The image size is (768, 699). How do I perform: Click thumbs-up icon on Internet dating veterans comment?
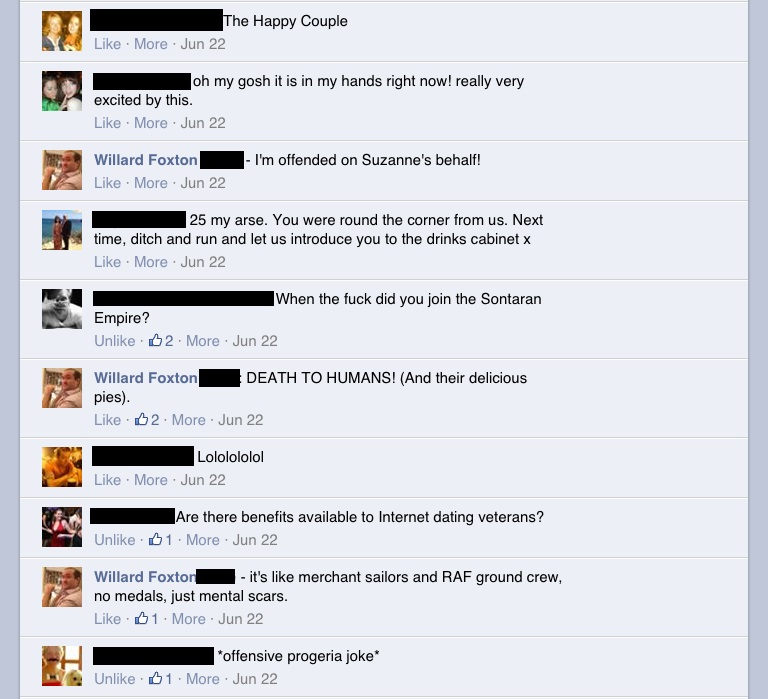[155, 539]
